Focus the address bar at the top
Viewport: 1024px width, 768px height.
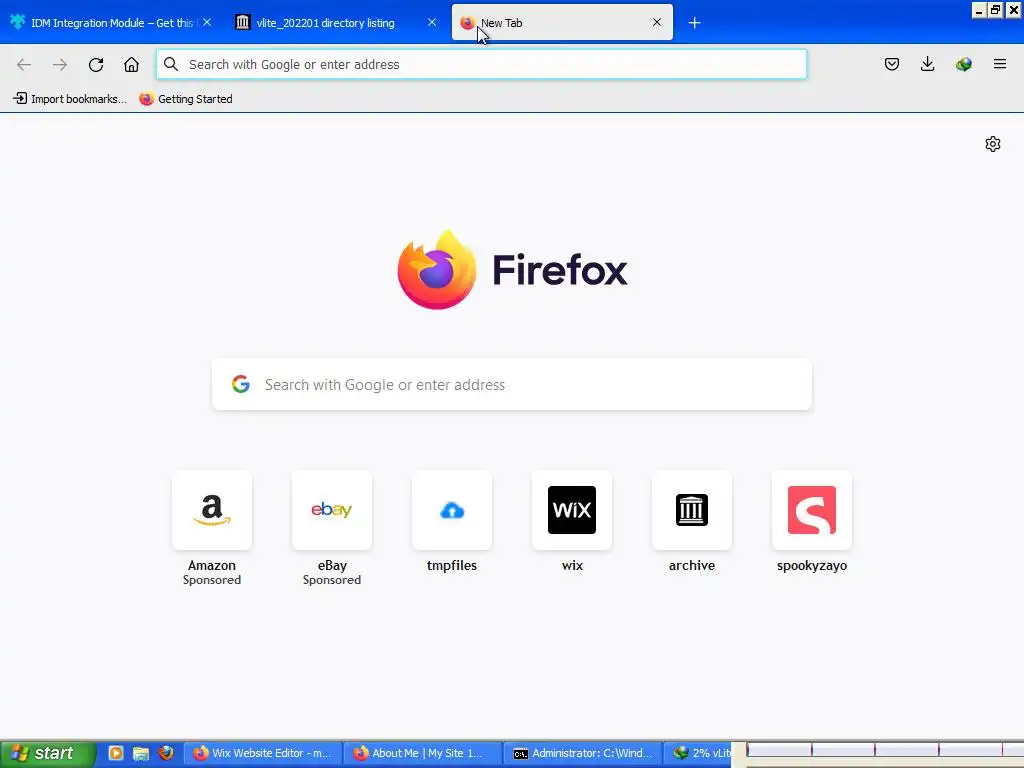481,64
